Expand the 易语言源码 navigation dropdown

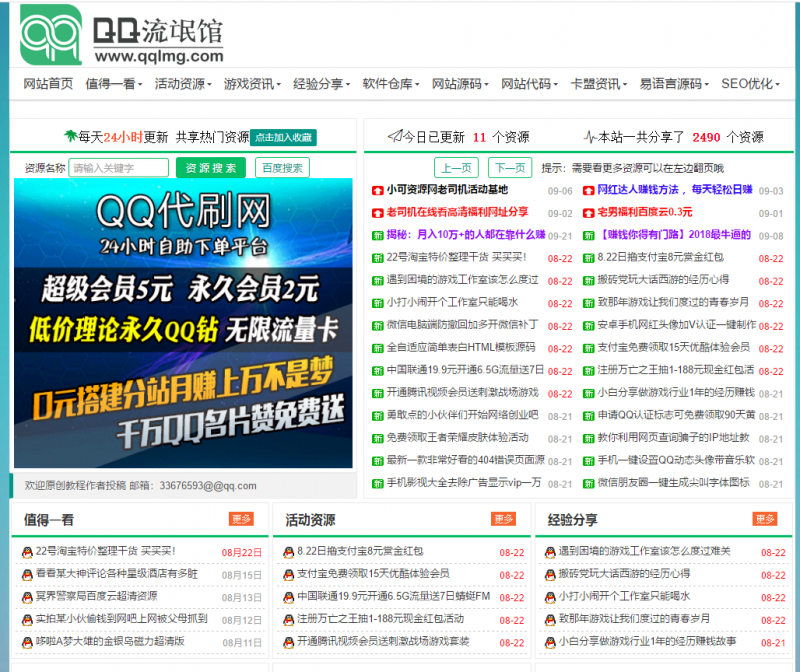(x=674, y=84)
